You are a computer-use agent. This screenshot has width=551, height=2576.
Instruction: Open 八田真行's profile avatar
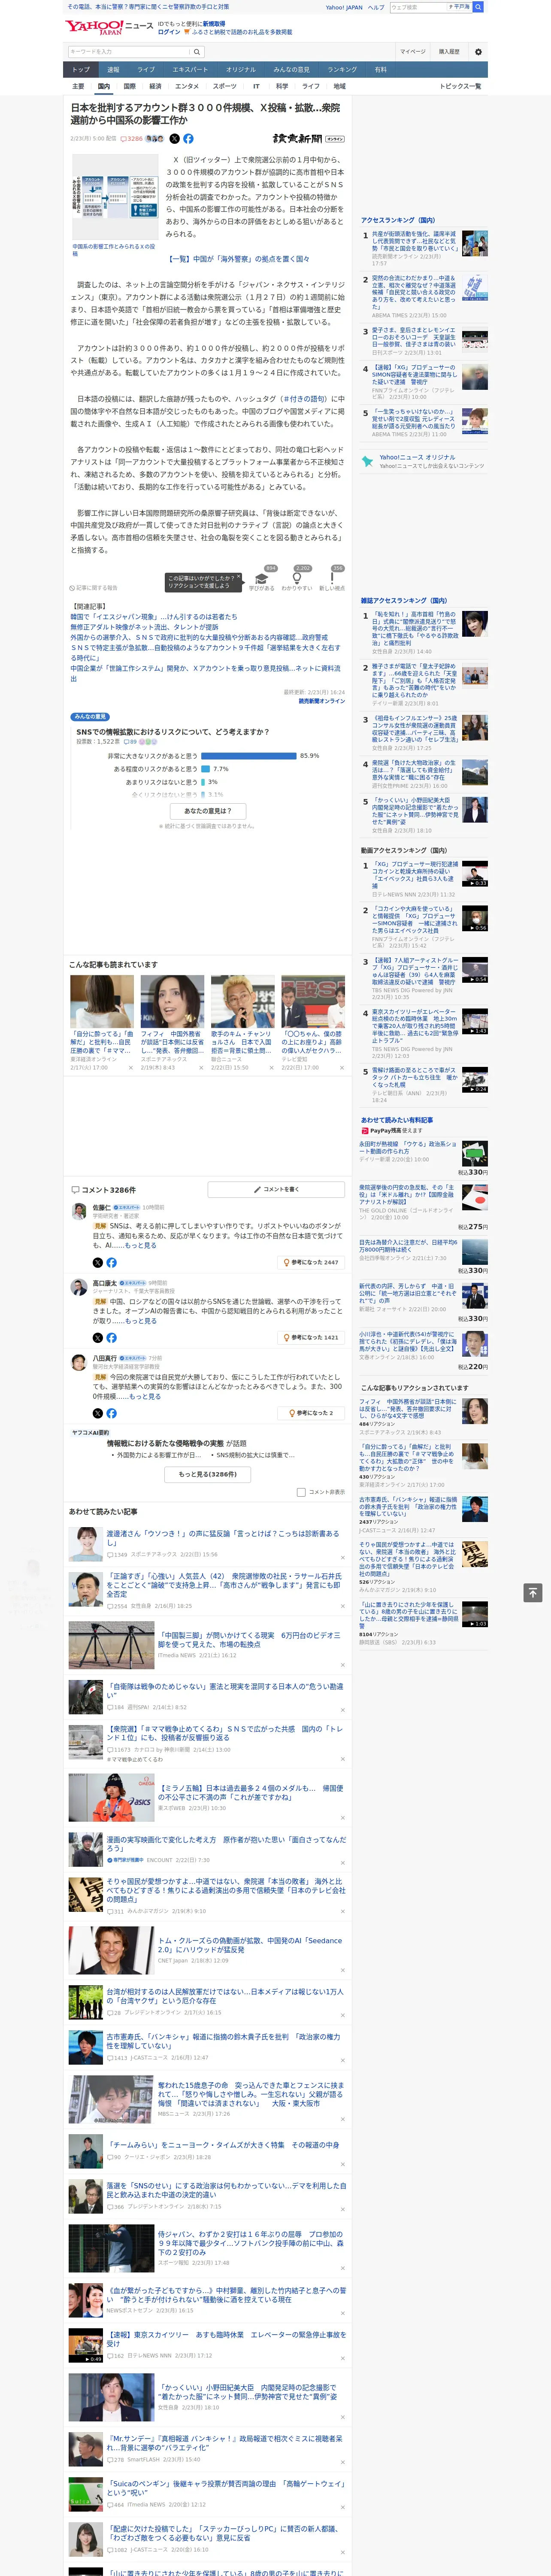click(79, 1362)
